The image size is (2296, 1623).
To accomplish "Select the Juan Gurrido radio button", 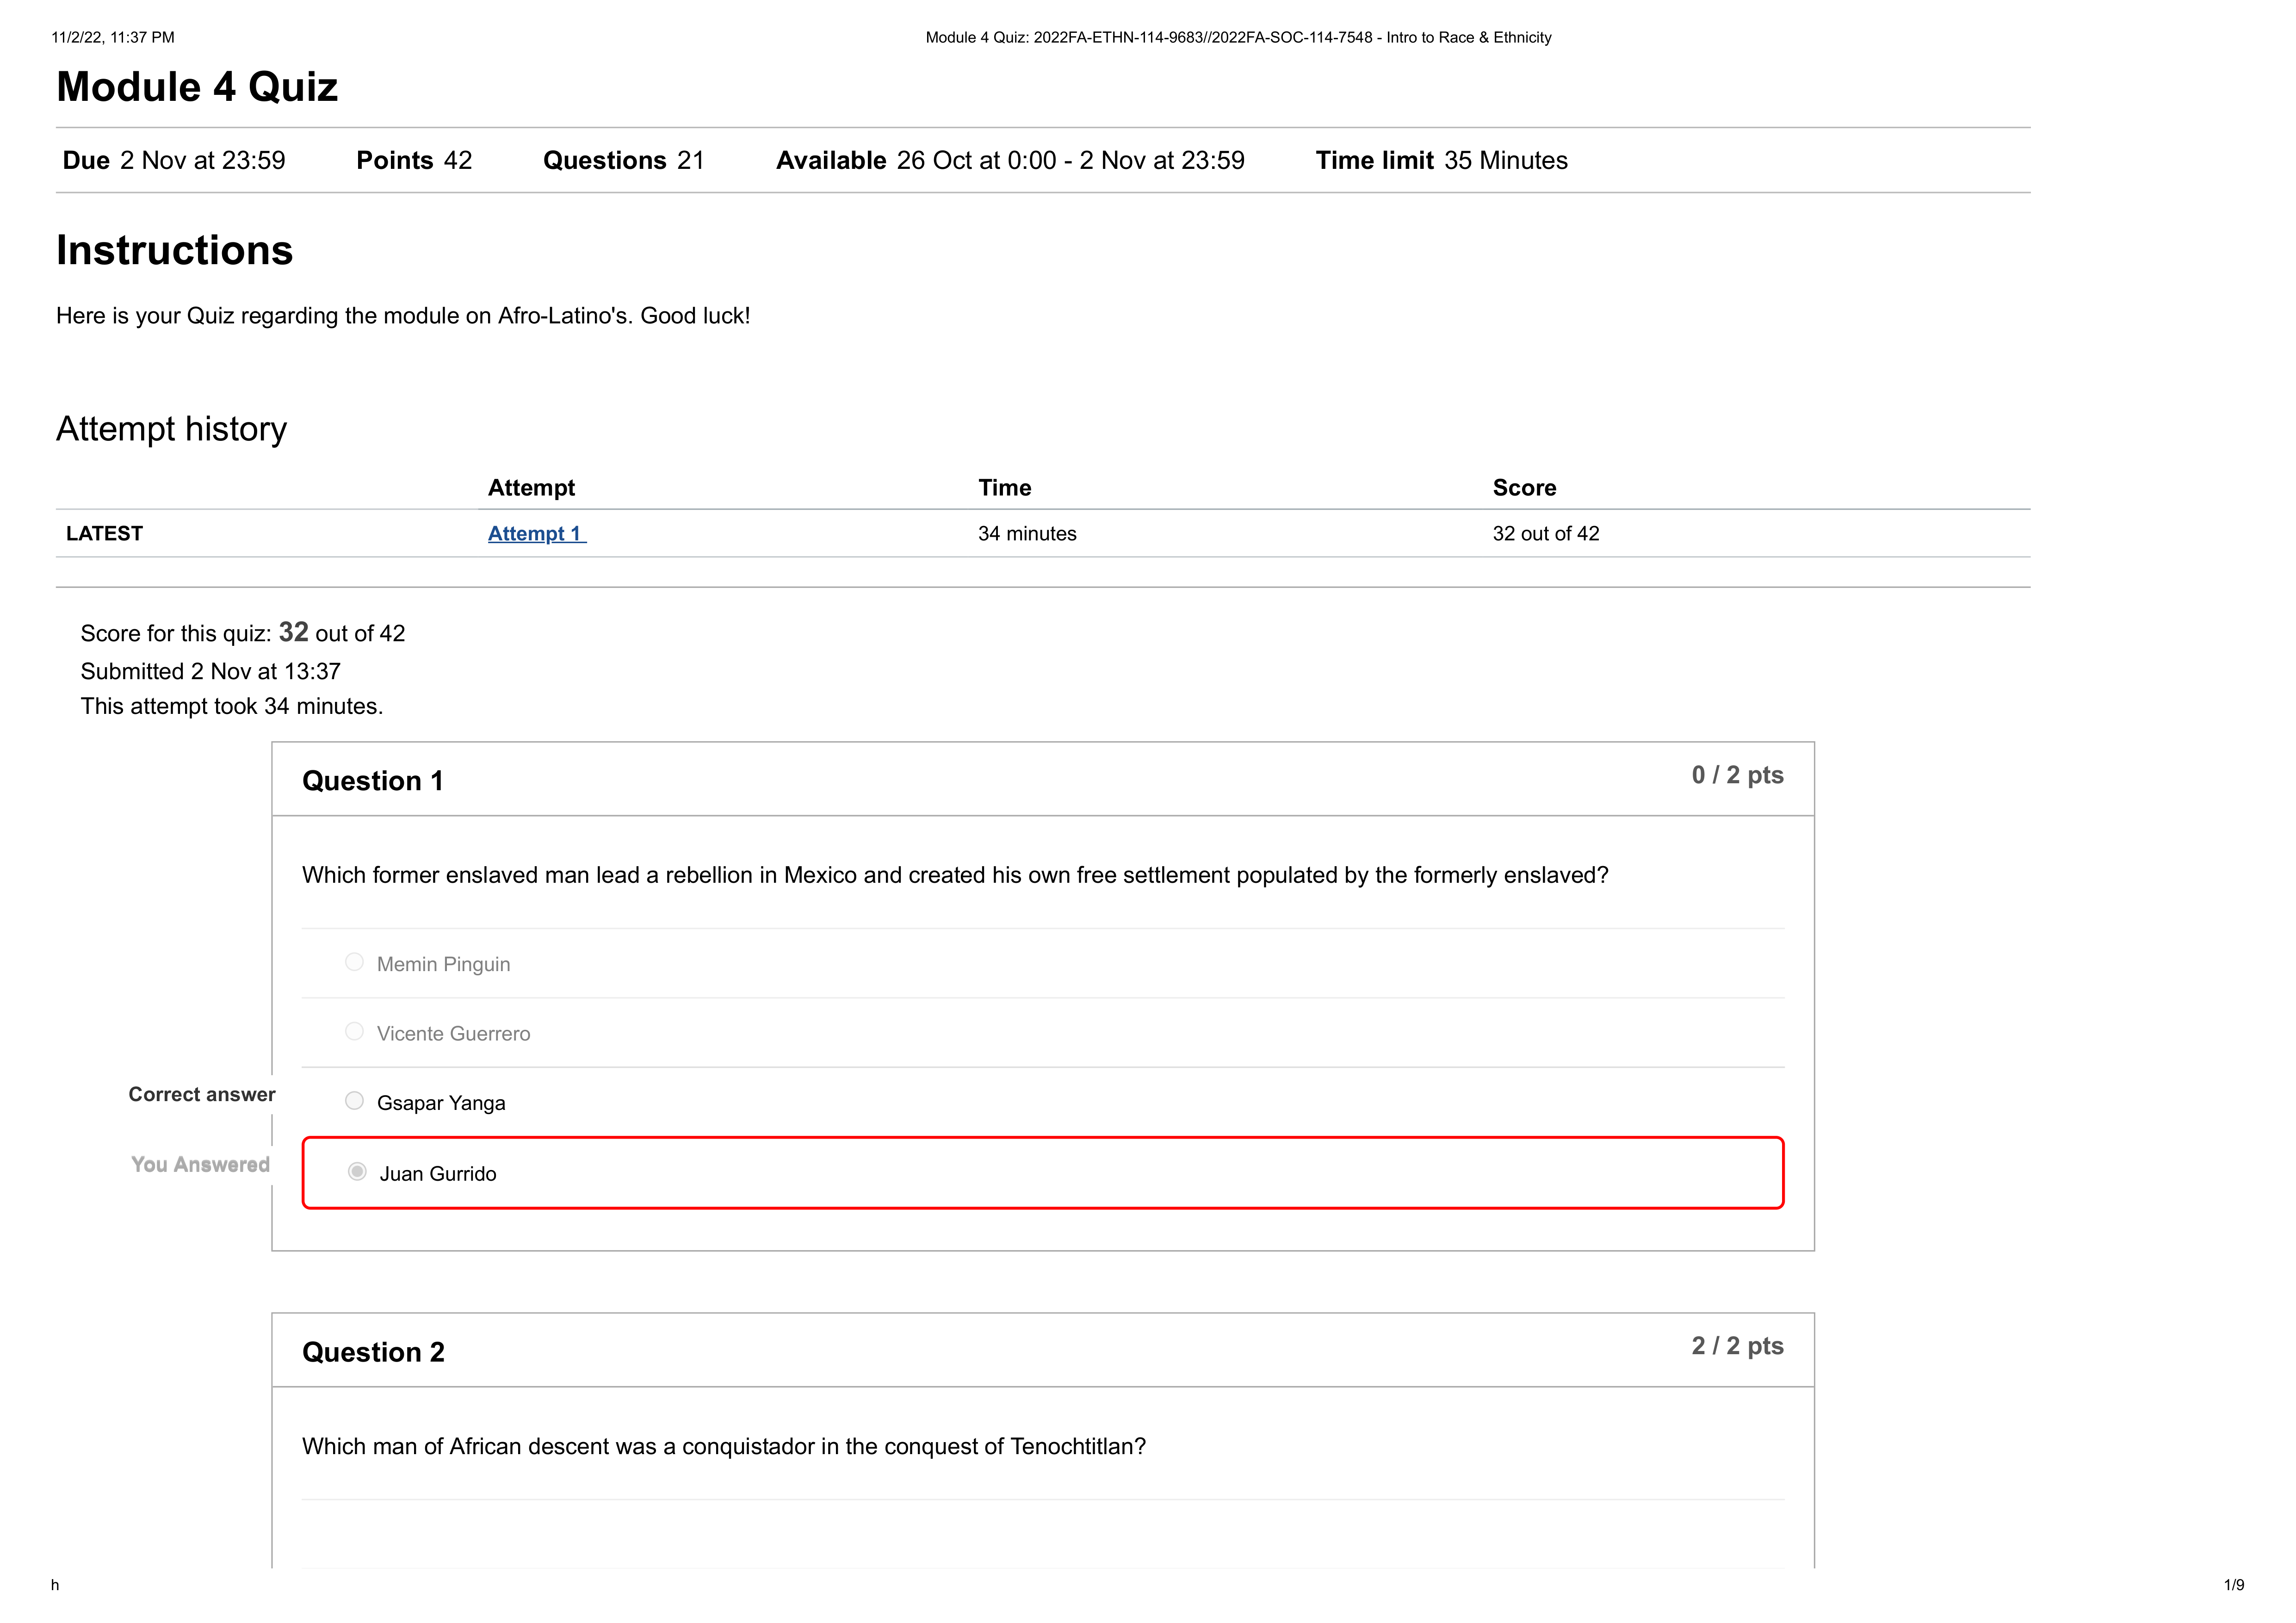I will [x=357, y=1171].
